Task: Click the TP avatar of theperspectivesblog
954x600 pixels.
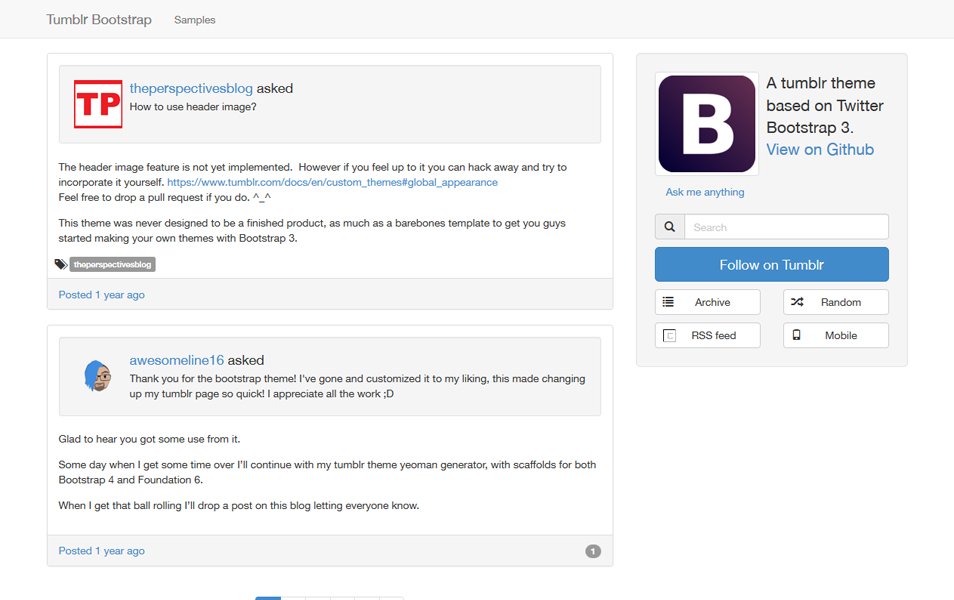Action: pyautogui.click(x=98, y=104)
